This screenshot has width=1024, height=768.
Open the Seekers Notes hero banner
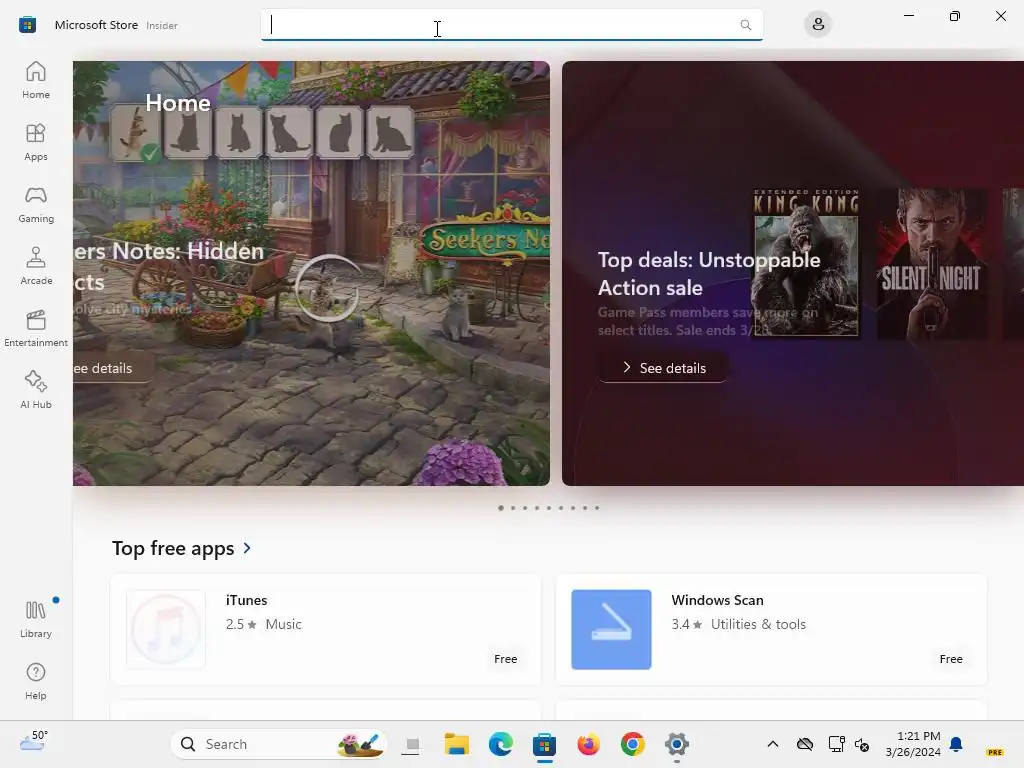pos(312,273)
